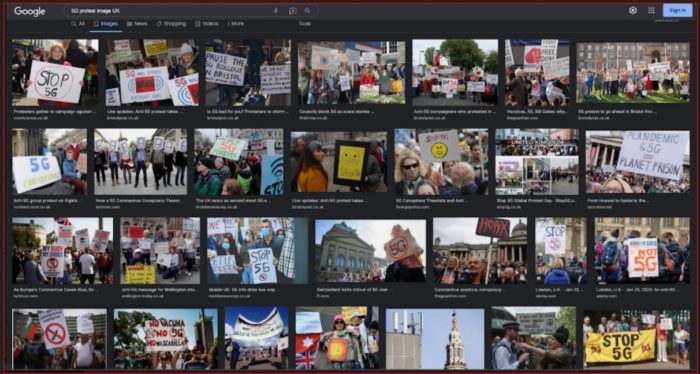Click the magnifying glass search icon
700x374 pixels.
(x=307, y=11)
